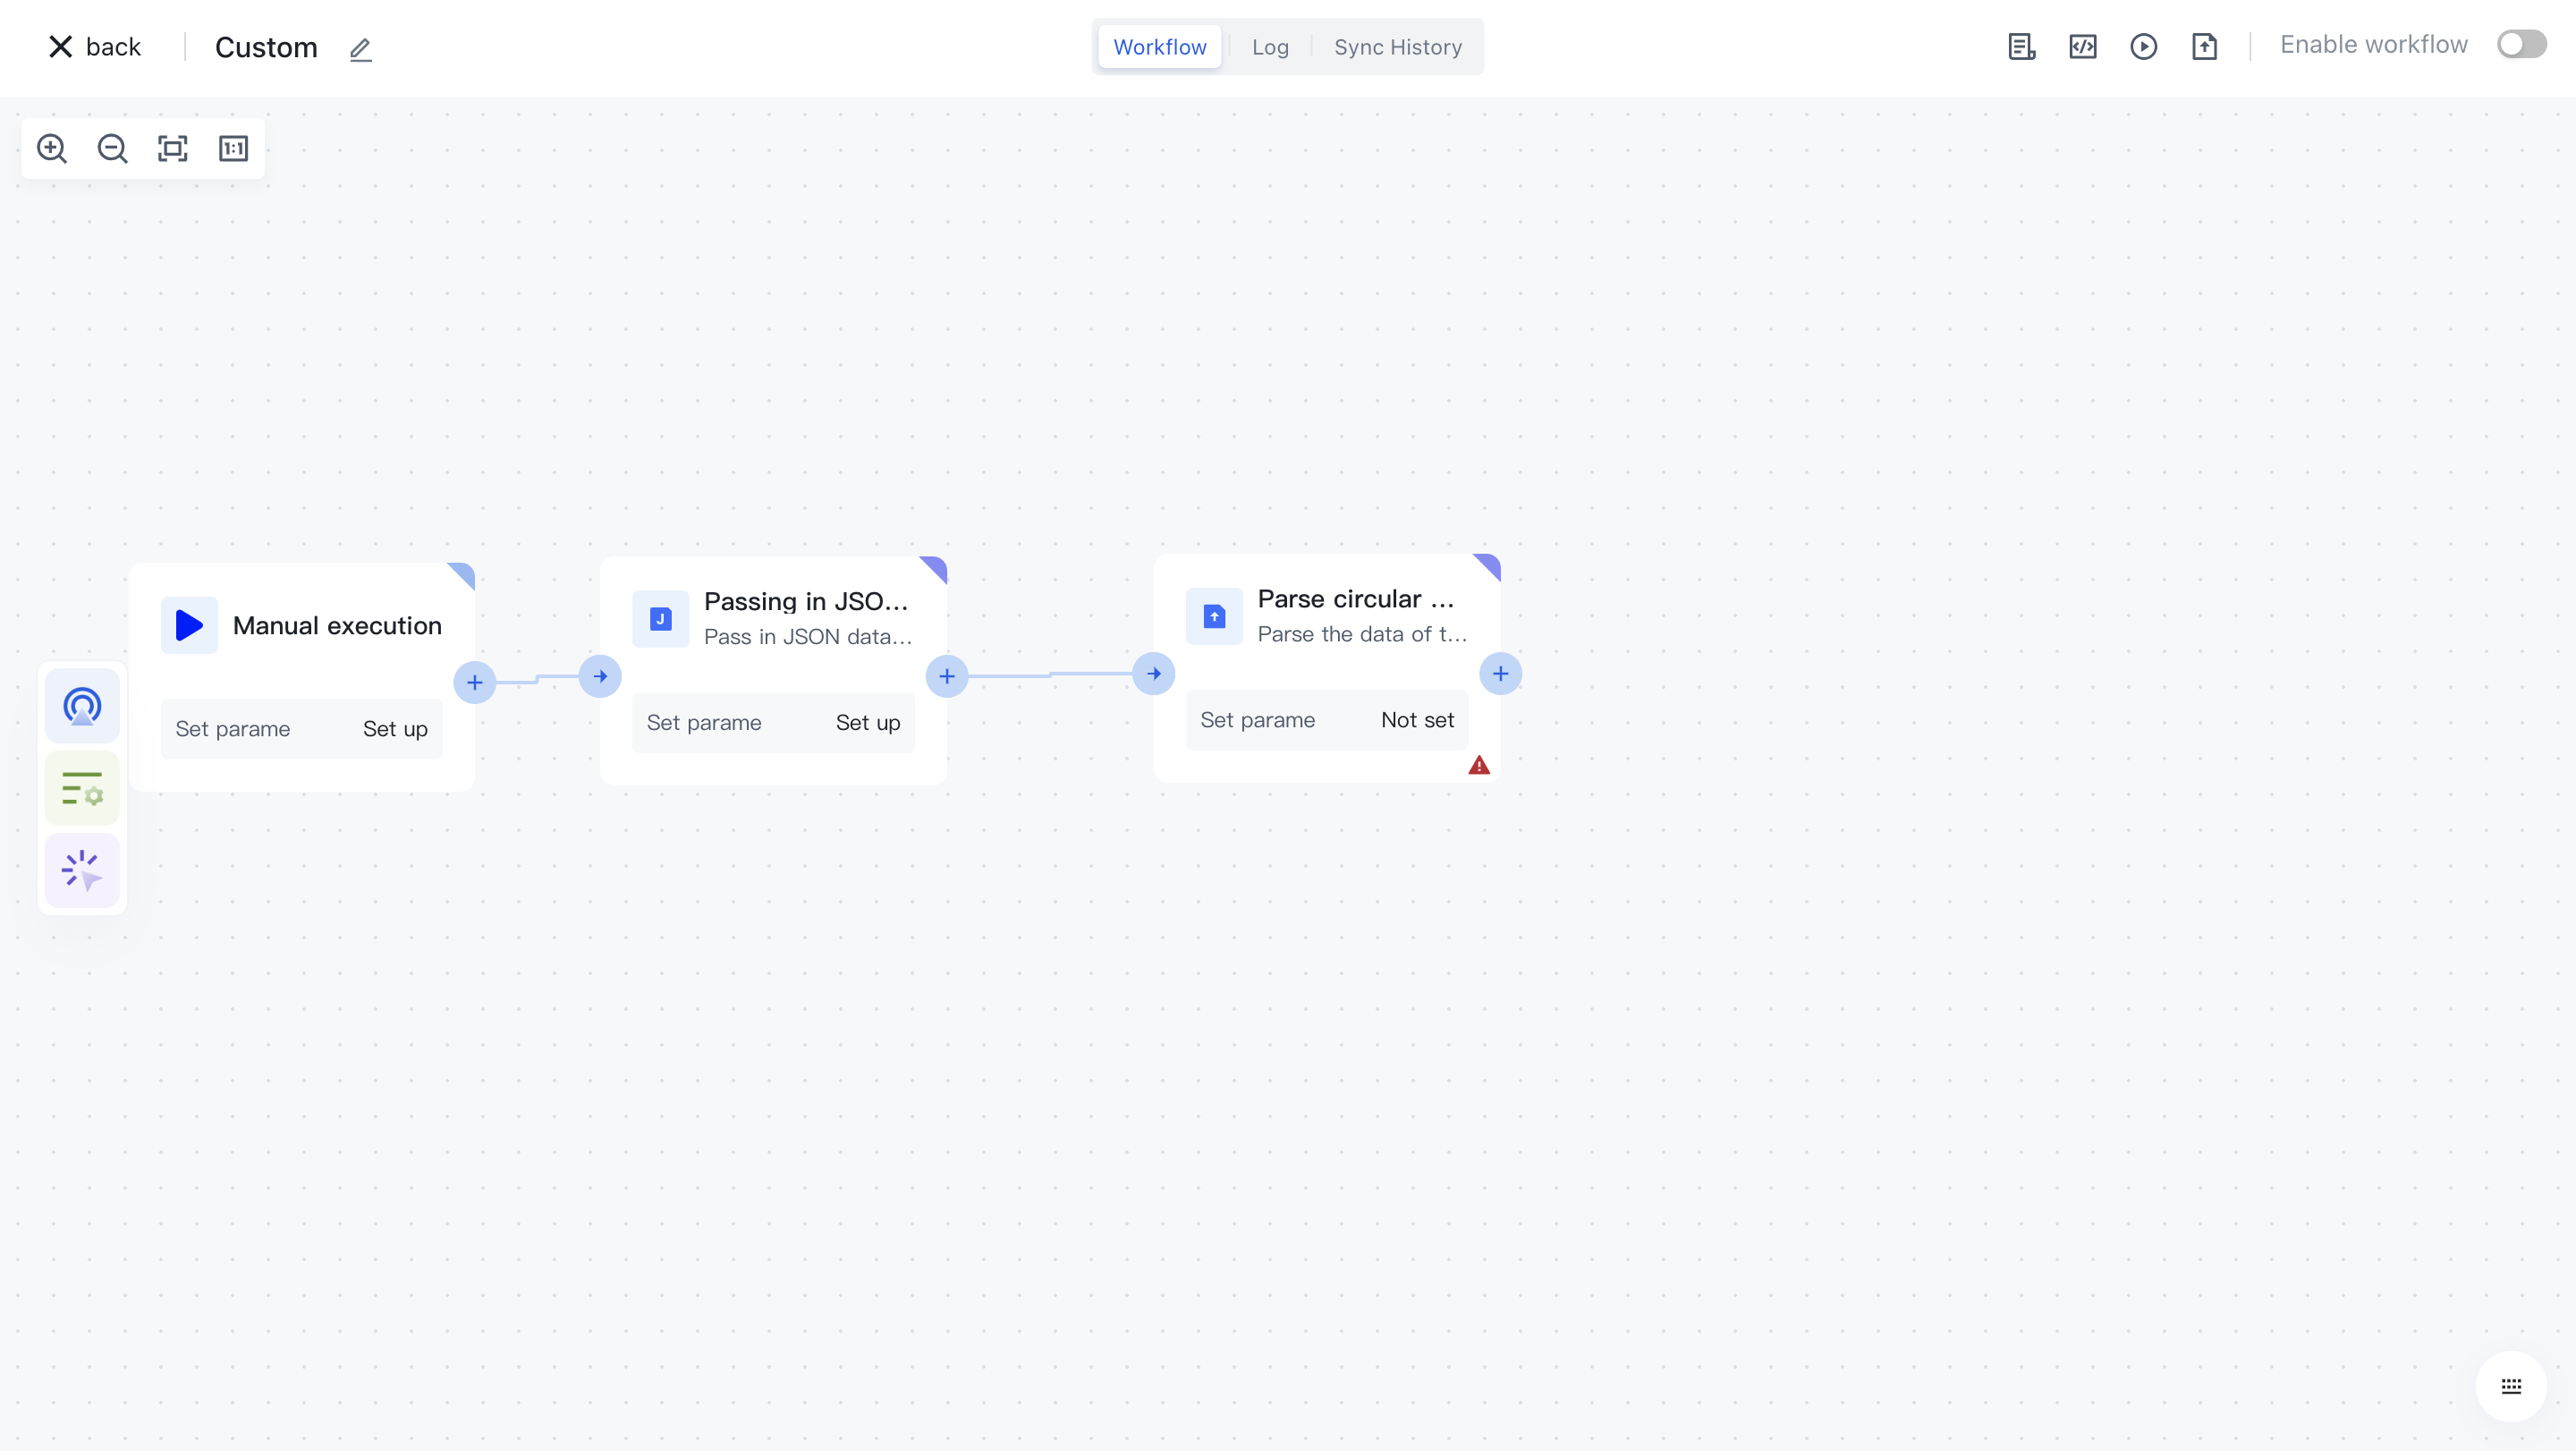Image resolution: width=2576 pixels, height=1451 pixels.
Task: Open the Manual execution node's Set up parameters
Action: (x=395, y=729)
